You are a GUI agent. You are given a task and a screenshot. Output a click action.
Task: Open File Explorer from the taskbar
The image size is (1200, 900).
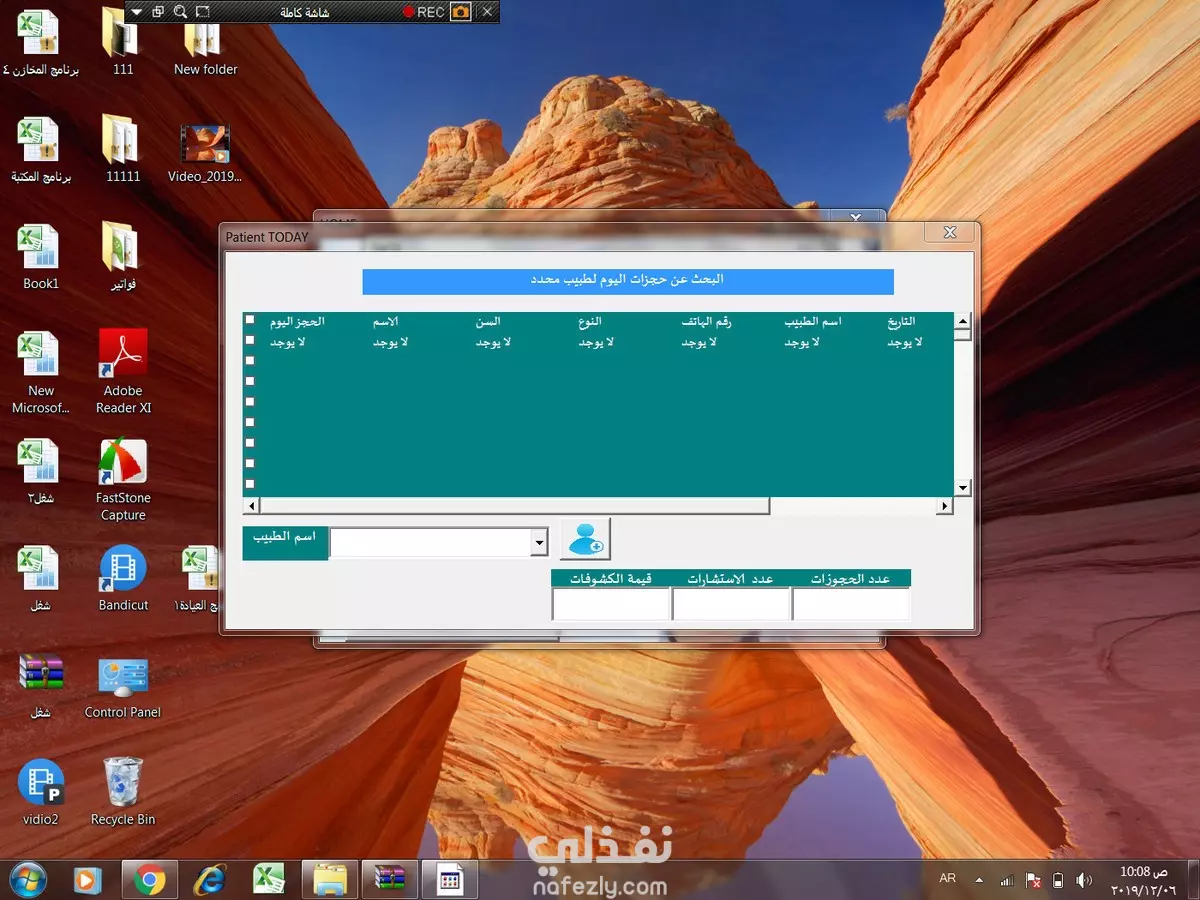329,879
